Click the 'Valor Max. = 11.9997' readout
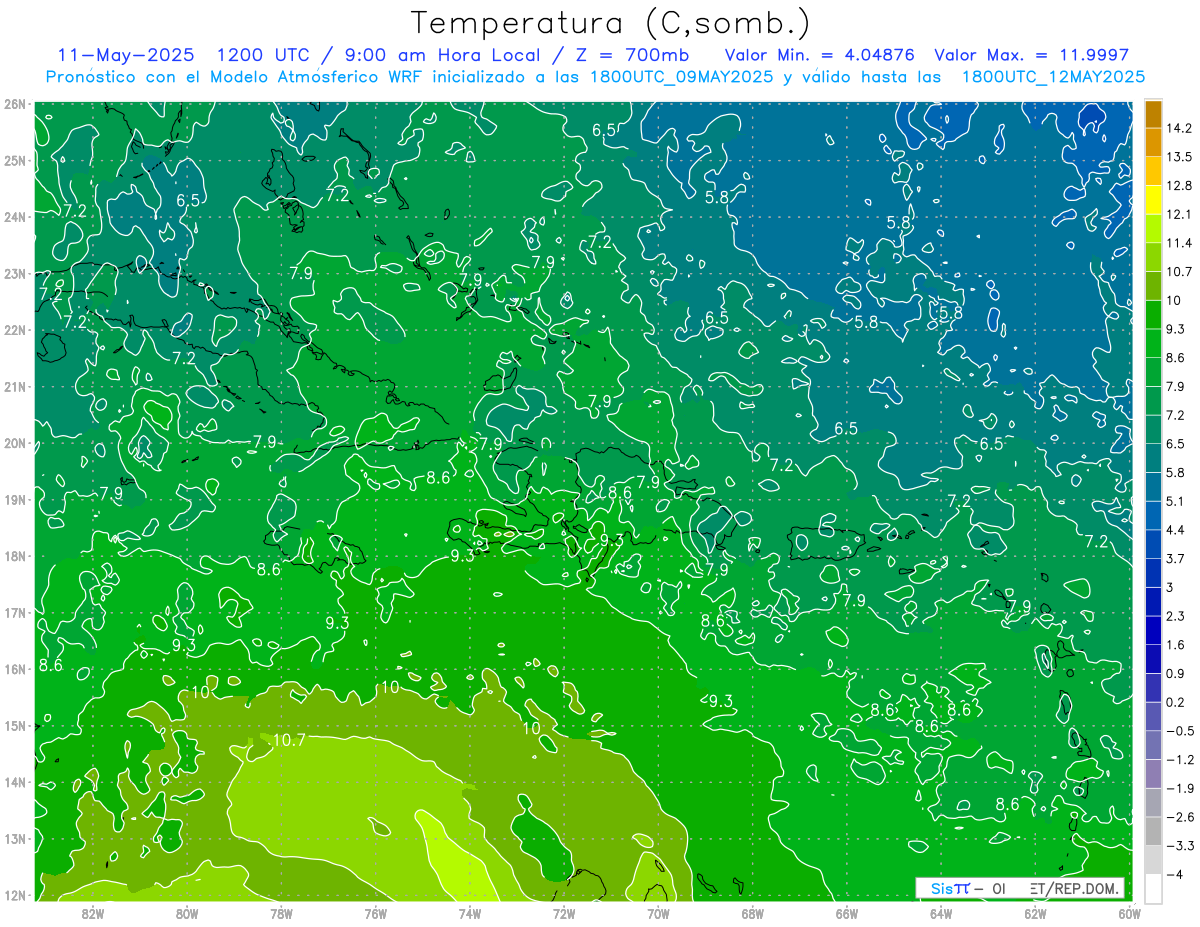 click(x=1032, y=55)
